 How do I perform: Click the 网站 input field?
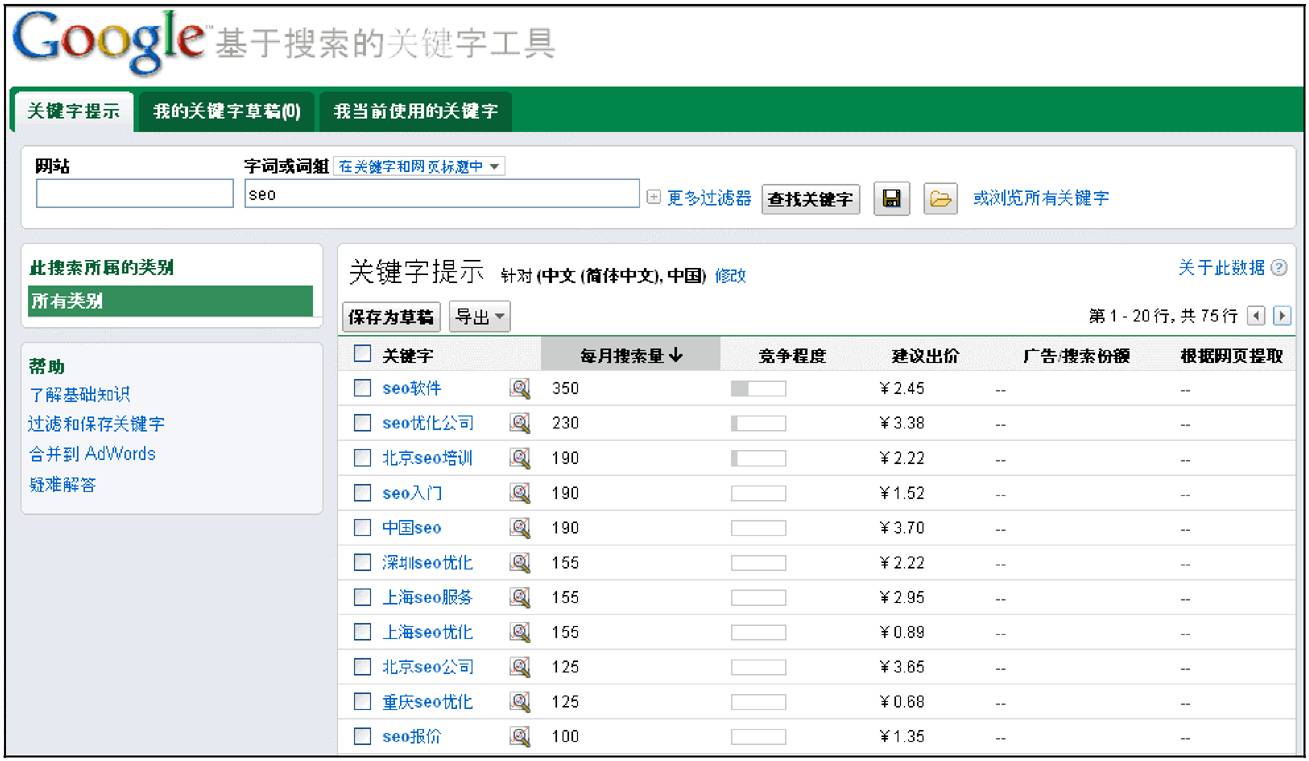135,194
